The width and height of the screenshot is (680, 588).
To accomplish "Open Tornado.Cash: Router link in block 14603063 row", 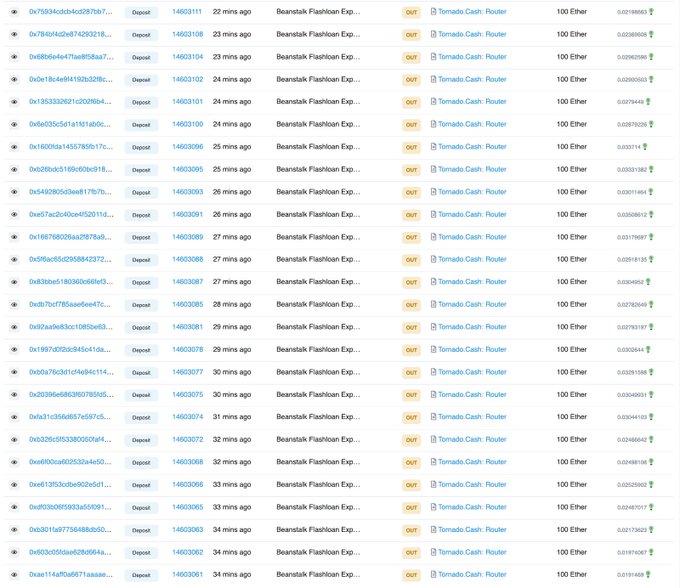I will click(472, 529).
